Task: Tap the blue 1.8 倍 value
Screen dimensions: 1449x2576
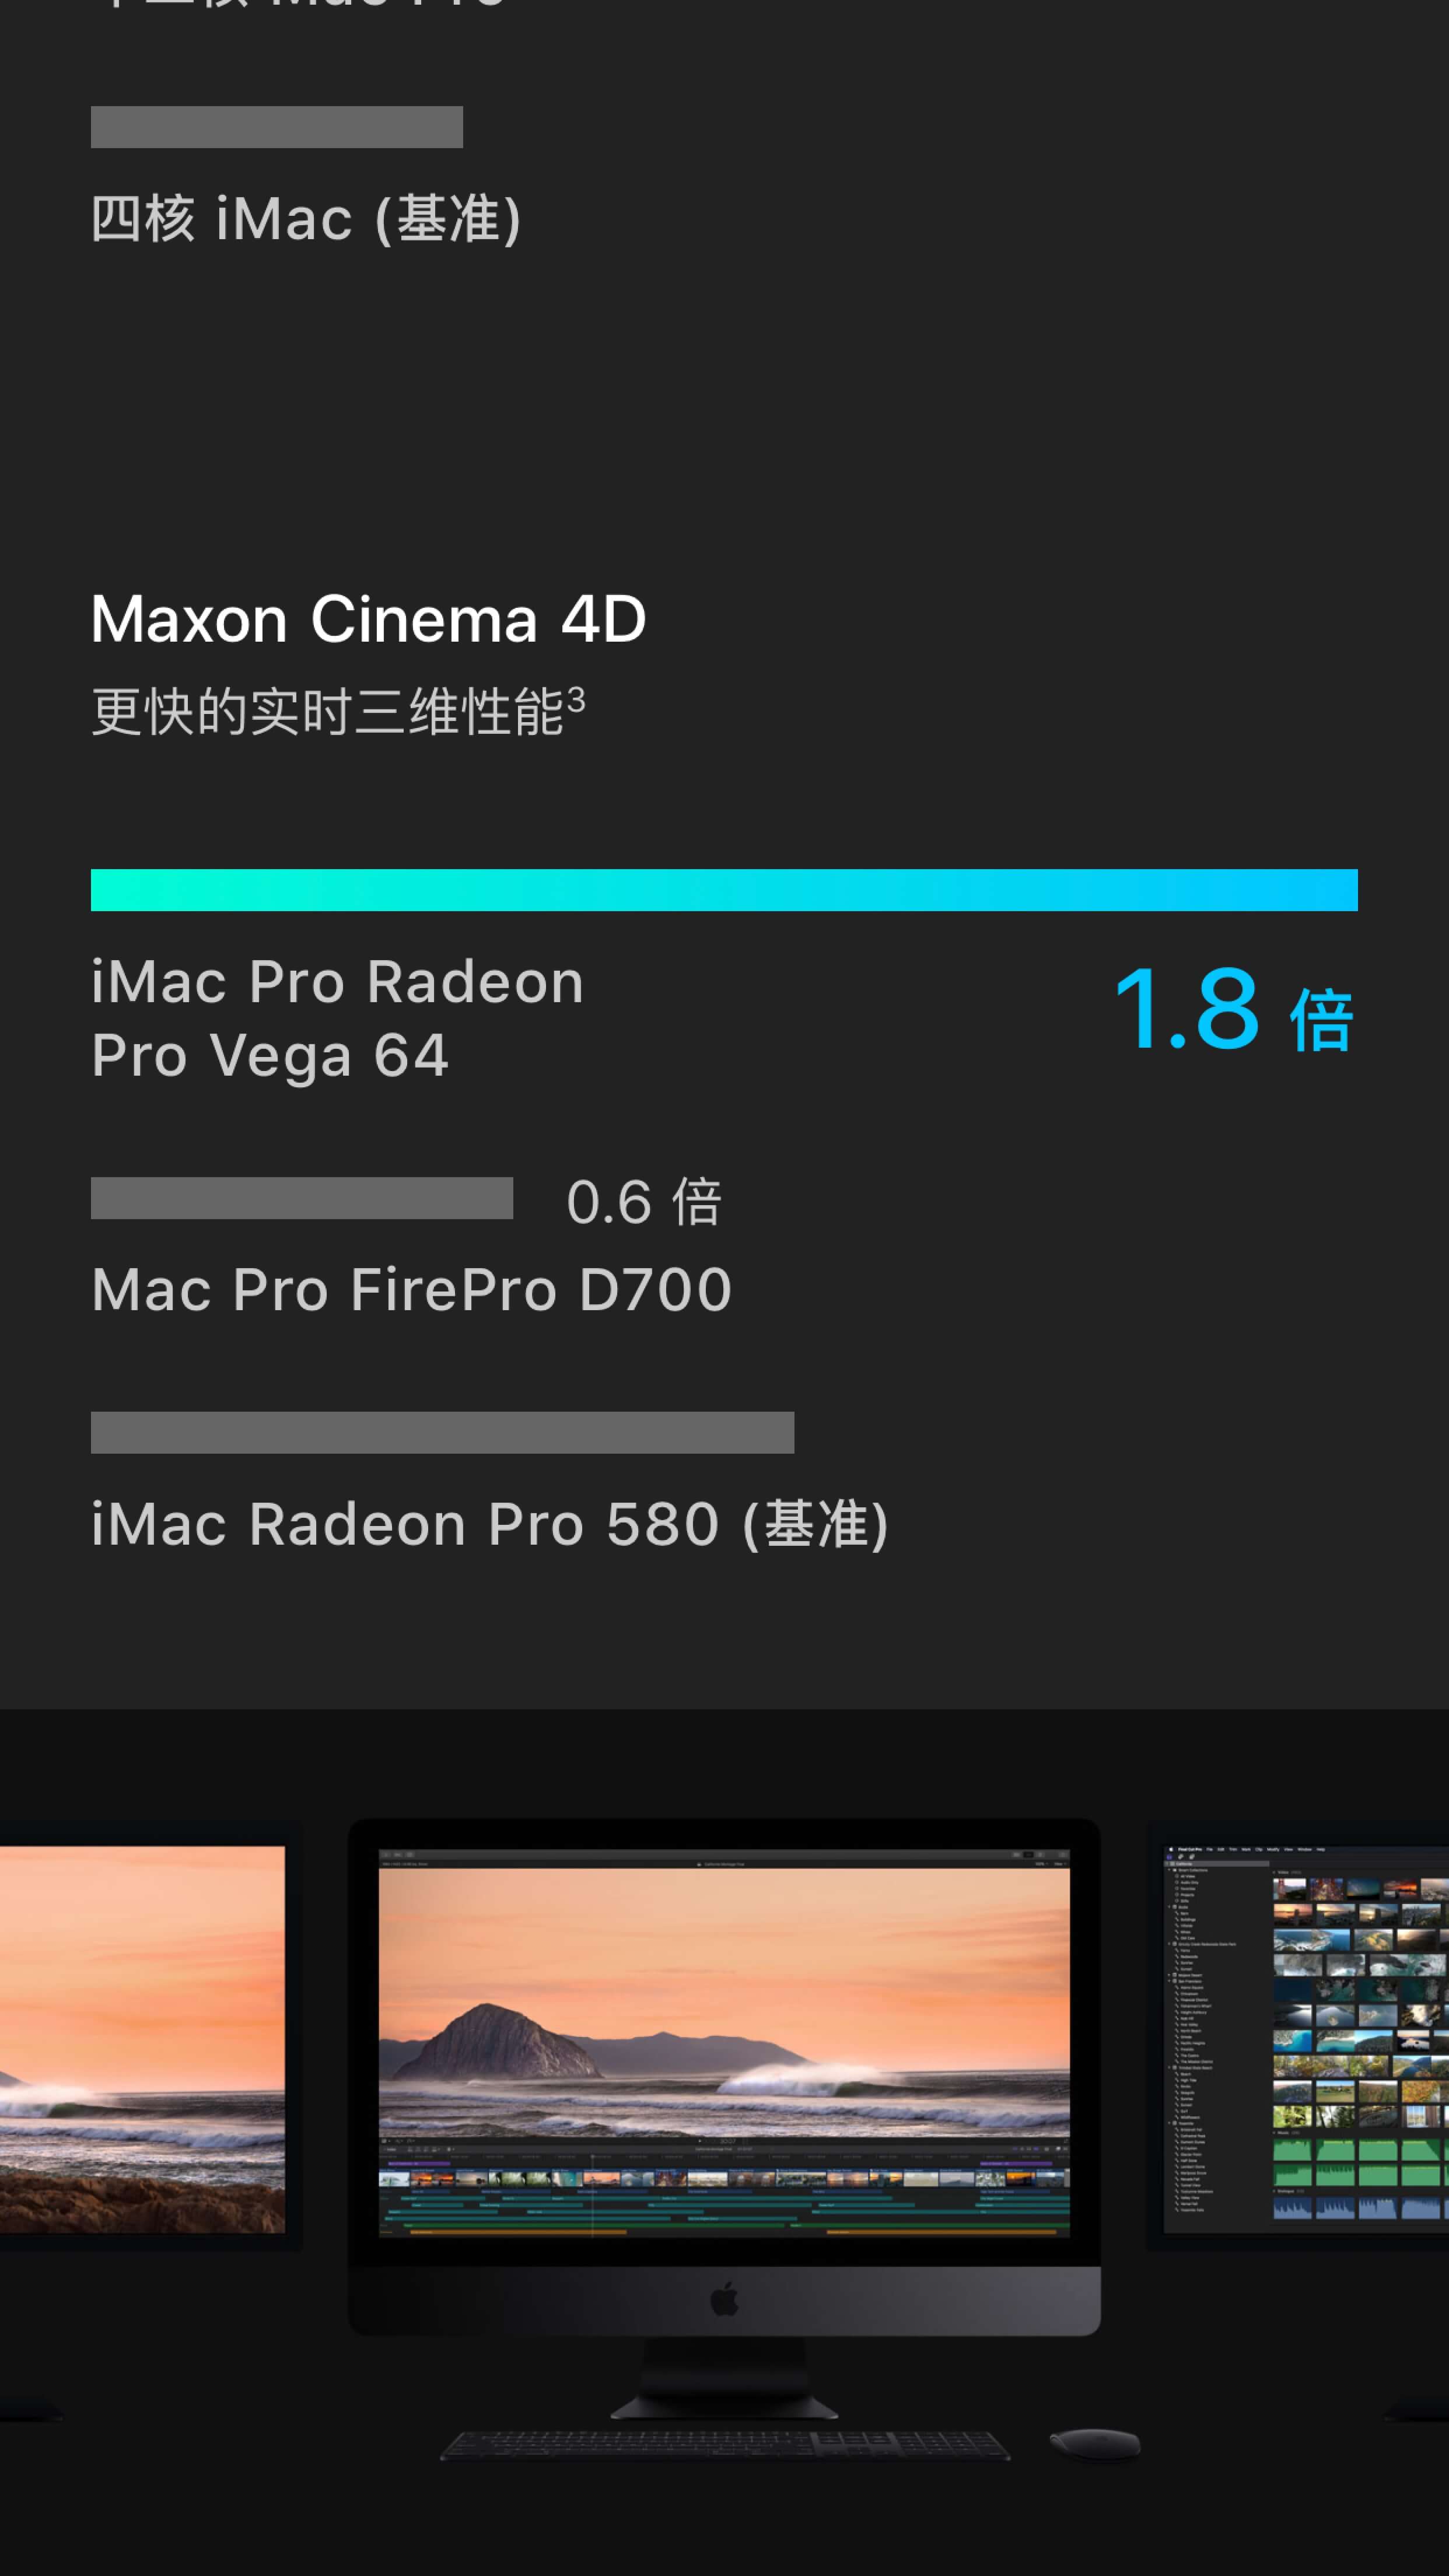Action: pos(1234,1010)
